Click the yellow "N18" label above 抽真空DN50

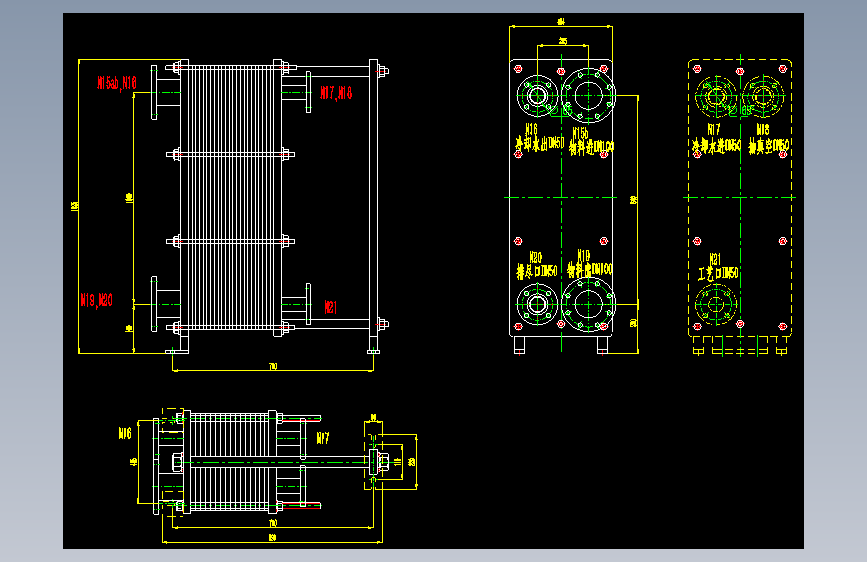762,130
